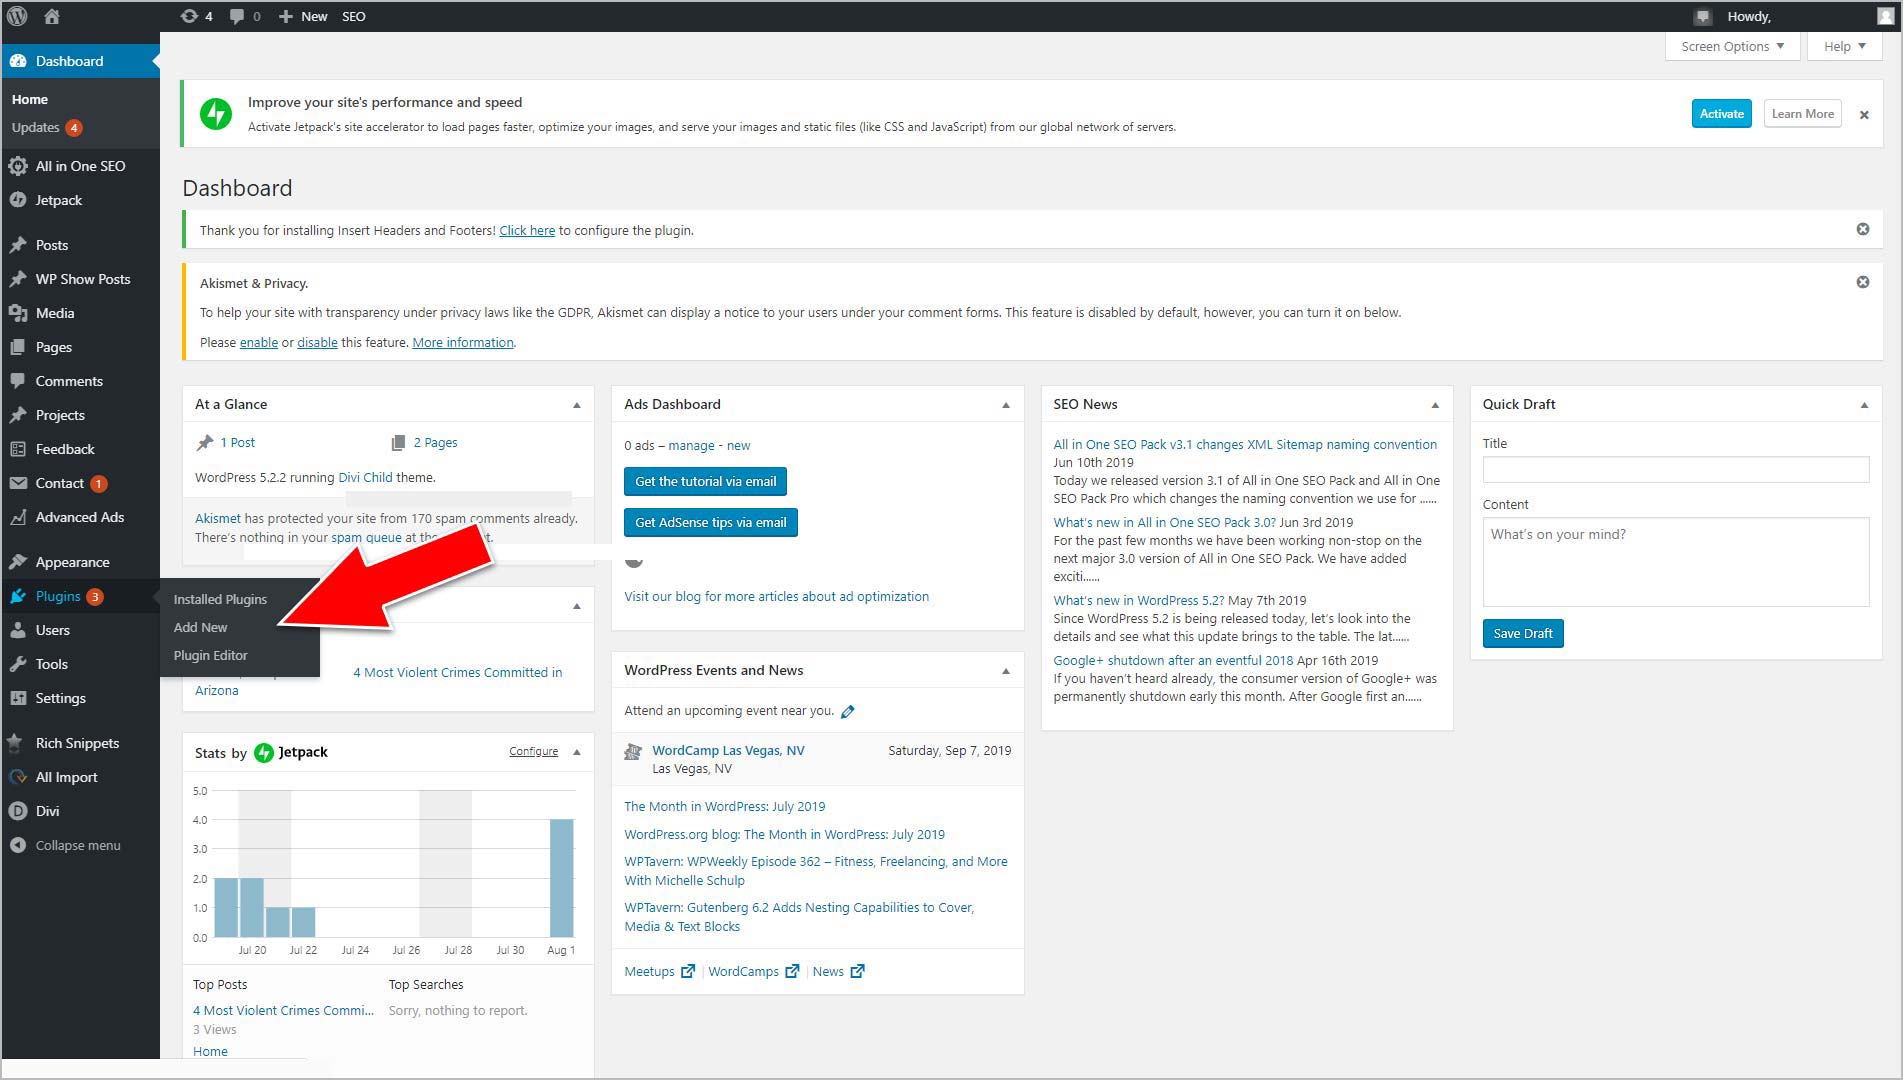Click the Media icon in sidebar

point(18,313)
